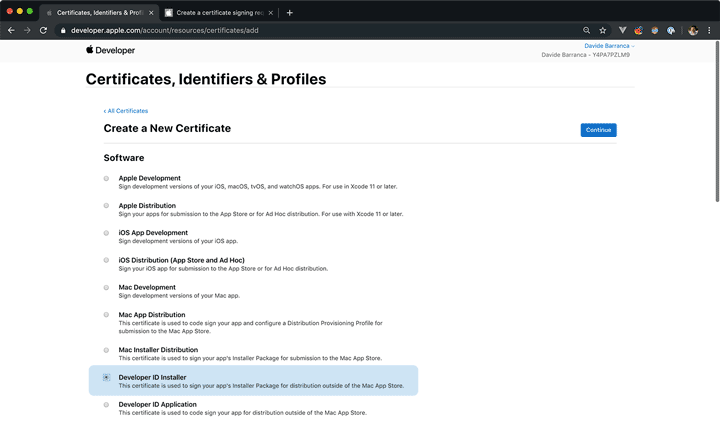The image size is (720, 426).
Task: Select the Apple Development radio button
Action: [x=106, y=179]
